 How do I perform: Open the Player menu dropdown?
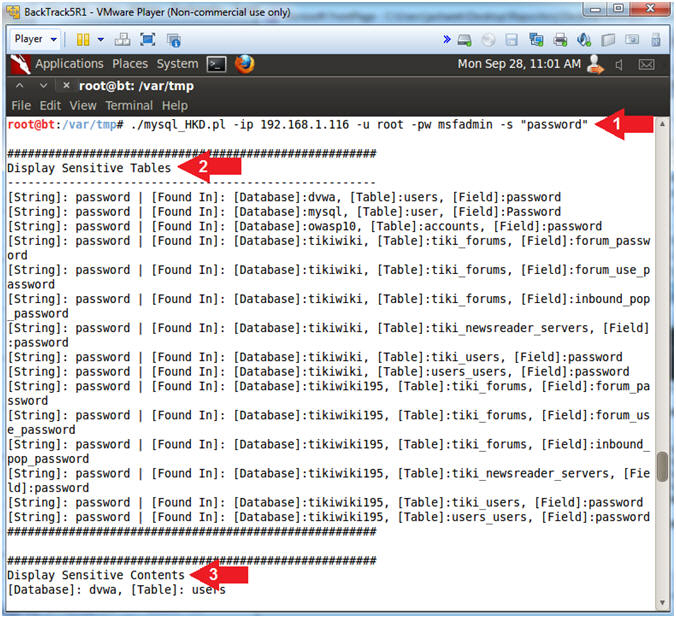pyautogui.click(x=35, y=39)
